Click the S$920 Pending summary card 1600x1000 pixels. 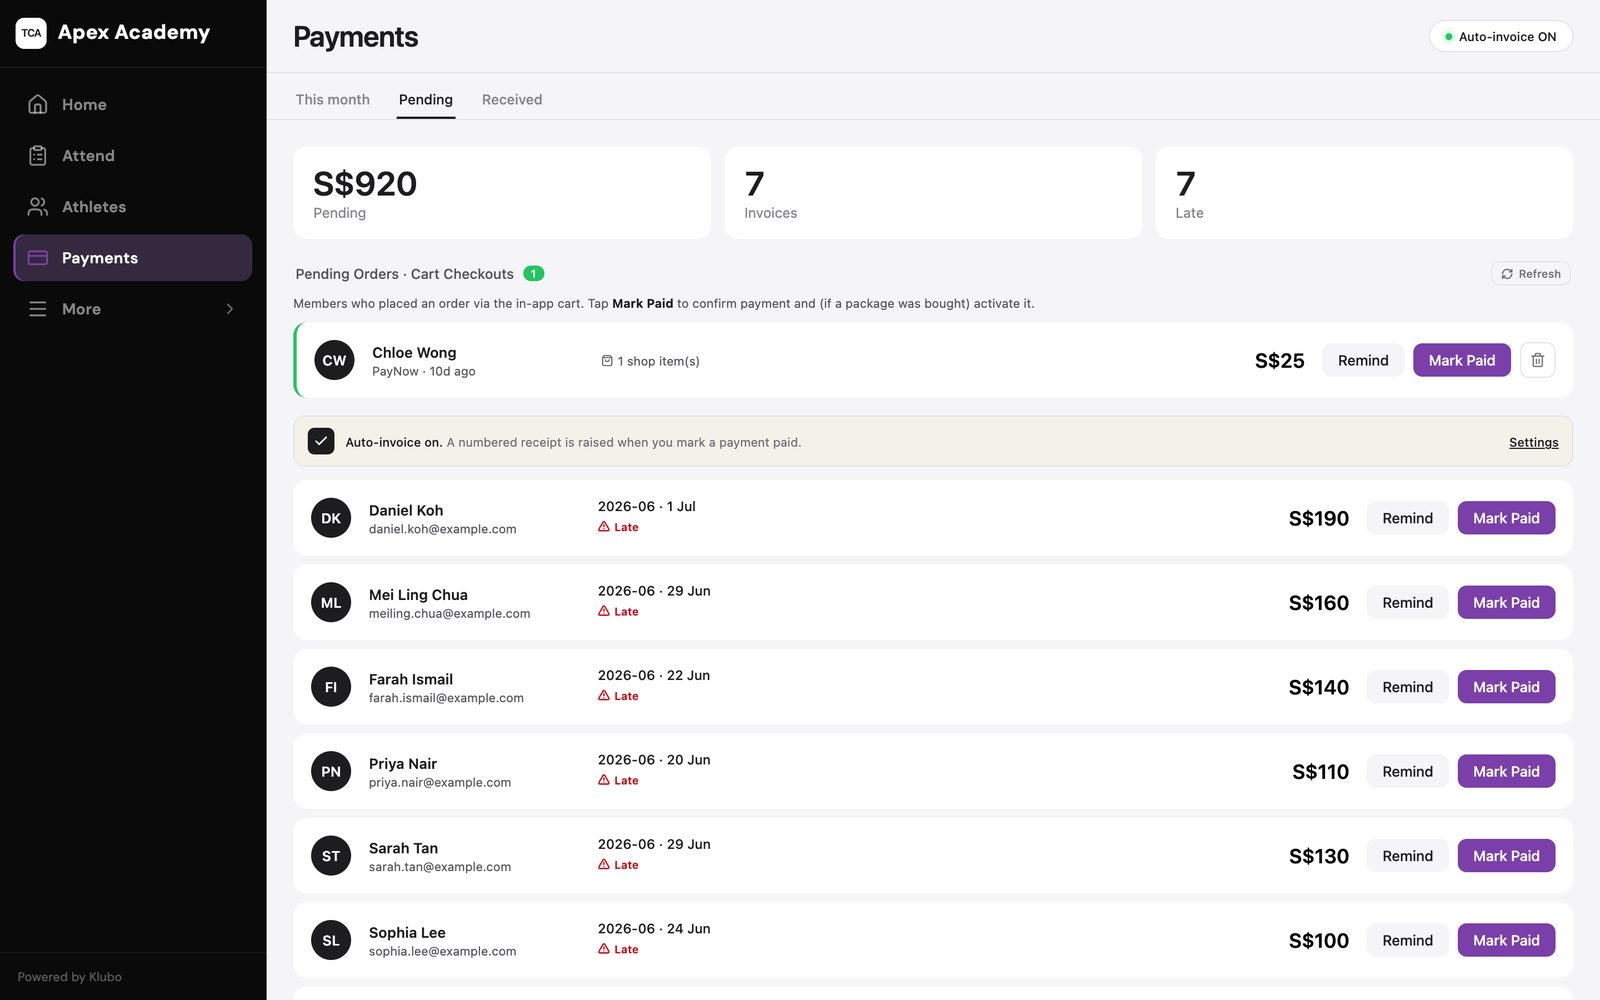(502, 193)
